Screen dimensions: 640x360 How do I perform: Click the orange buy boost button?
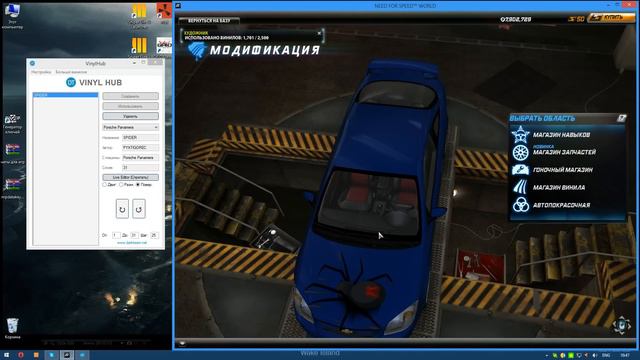click(x=612, y=18)
